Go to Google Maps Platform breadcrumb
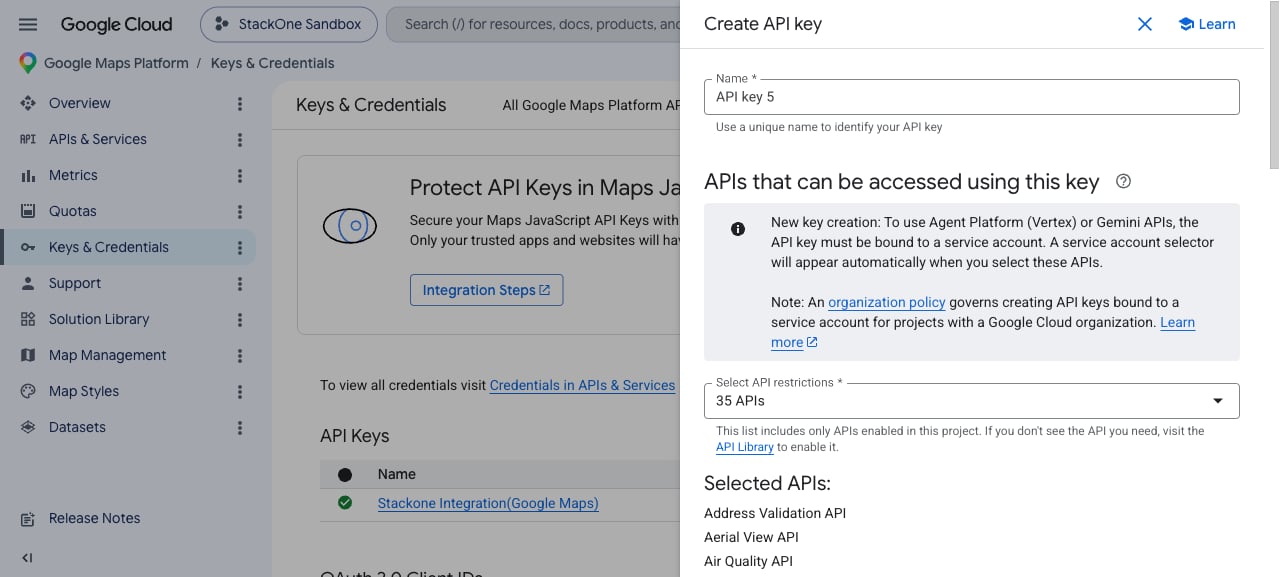 tap(116, 63)
